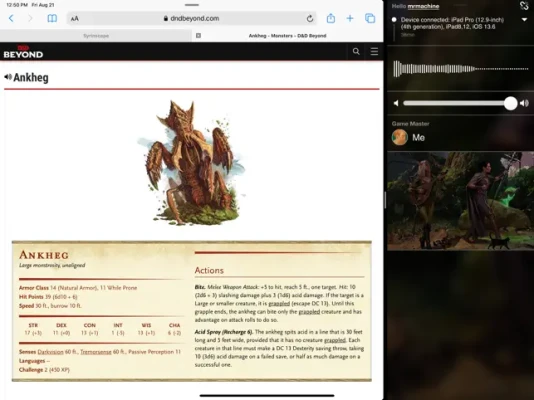The image size is (534, 400).
Task: Click the Actions section heading
Action: coord(209,270)
